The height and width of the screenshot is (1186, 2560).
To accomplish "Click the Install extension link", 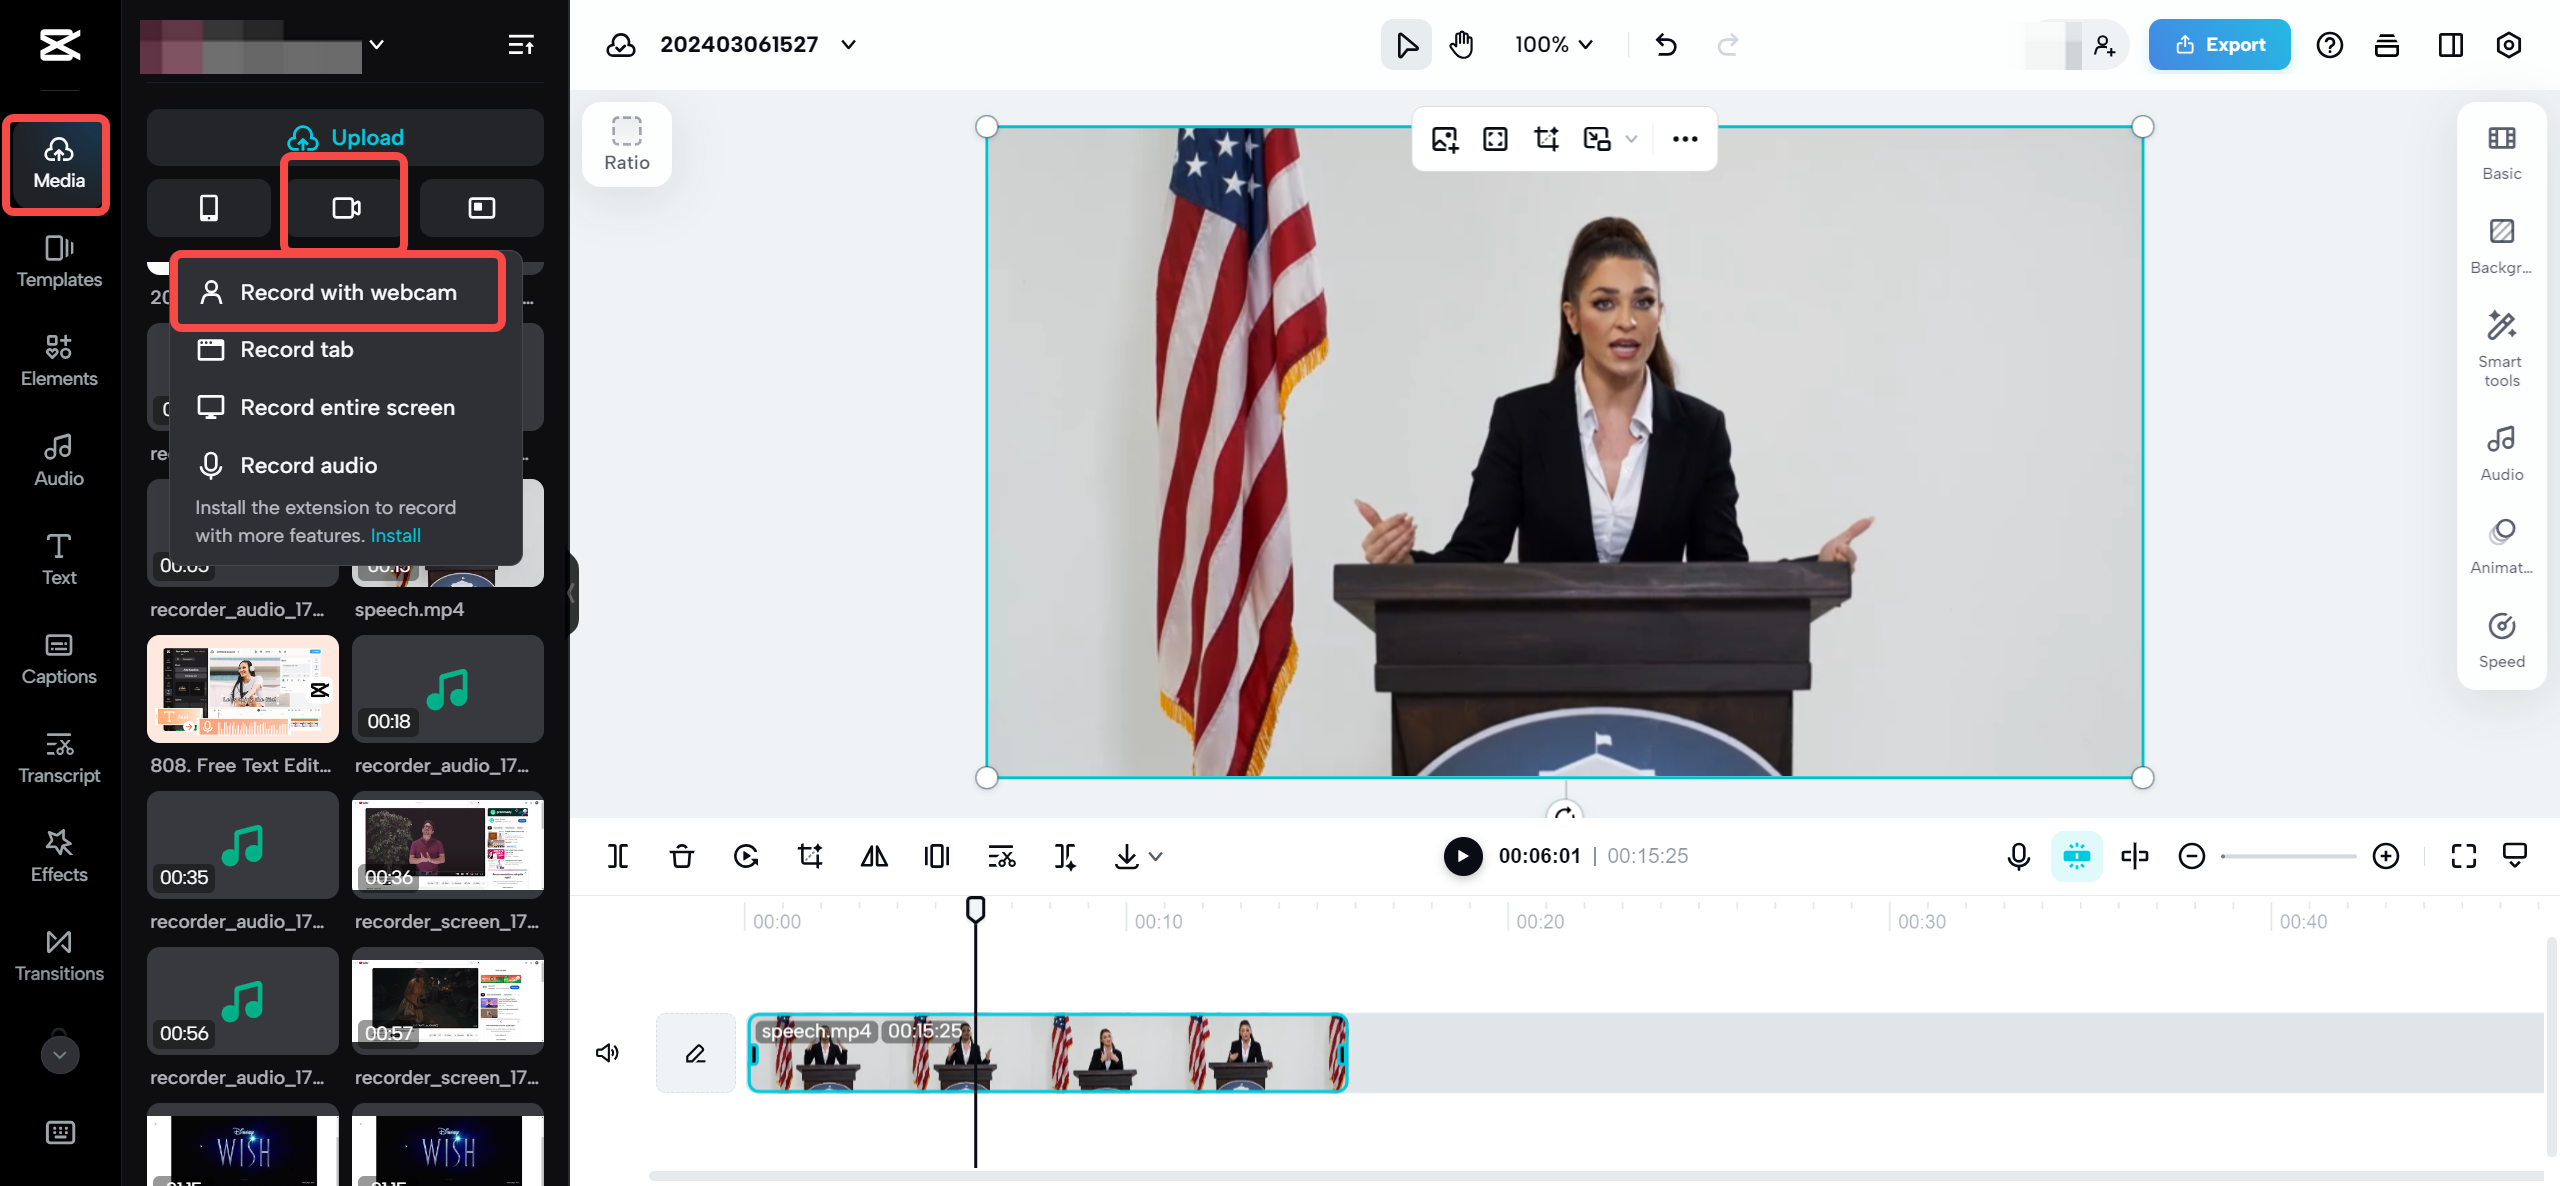I will tap(395, 535).
